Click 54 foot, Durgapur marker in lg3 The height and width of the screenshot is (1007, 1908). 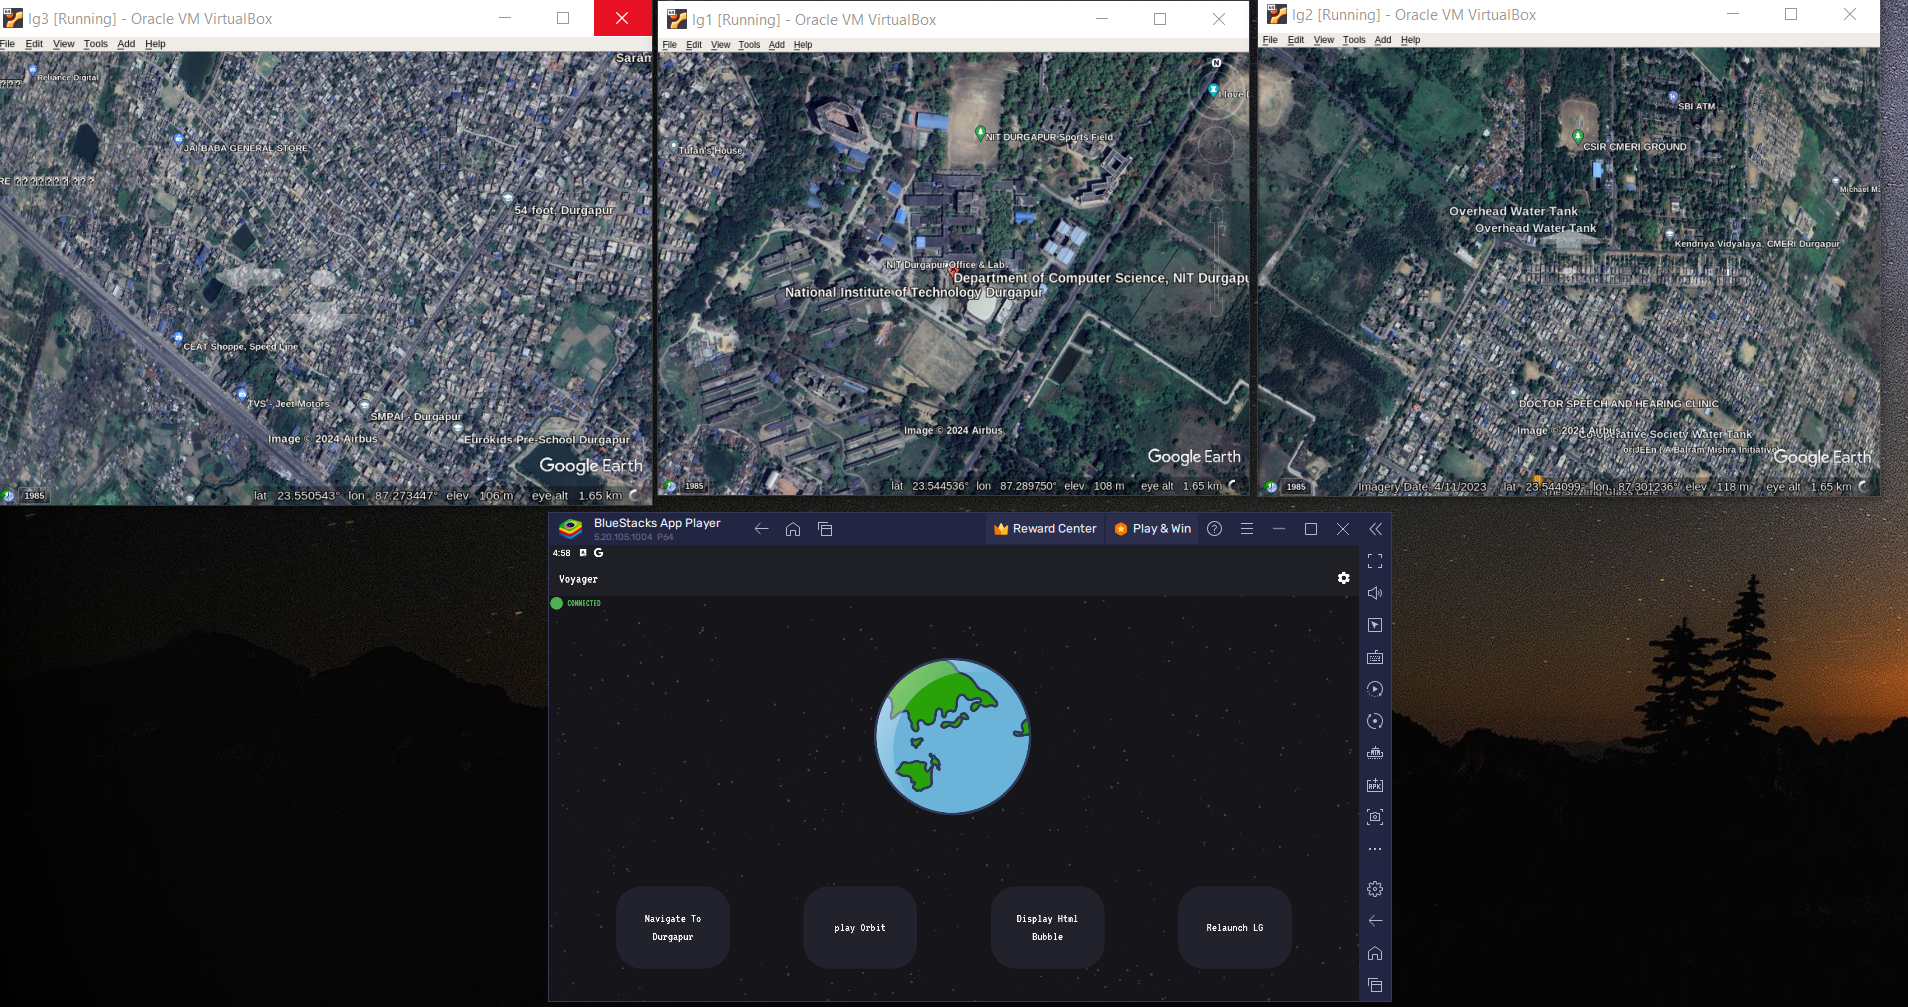507,199
